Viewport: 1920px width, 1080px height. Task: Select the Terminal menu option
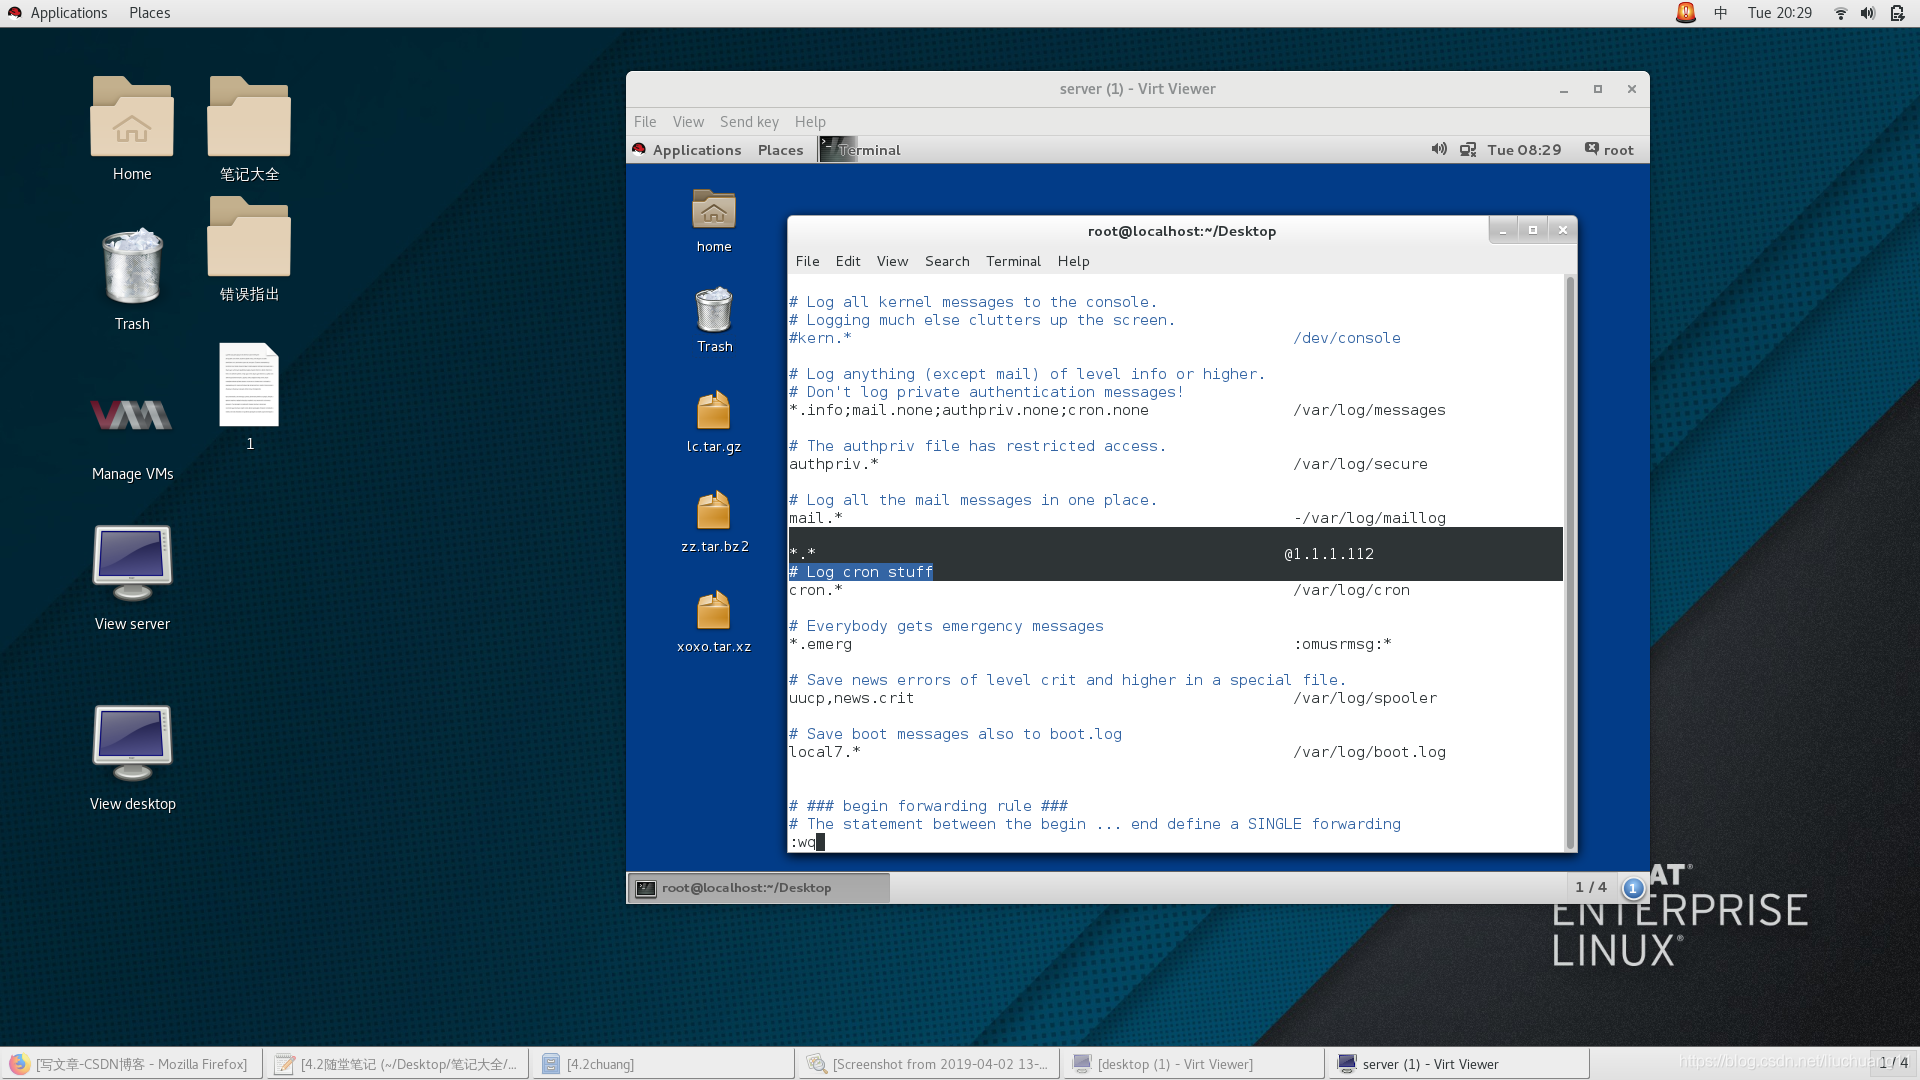[1013, 260]
